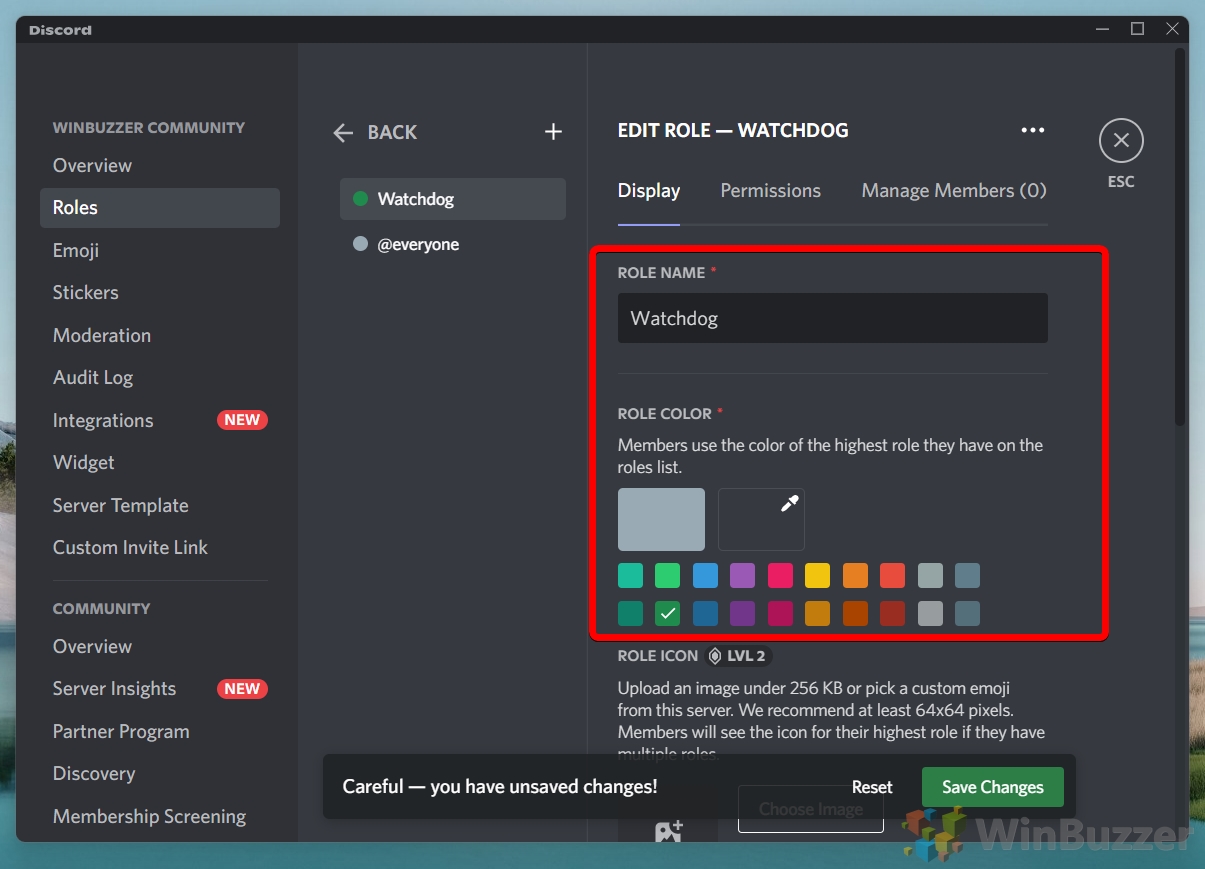
Task: Click the Save Changes button
Action: [992, 787]
